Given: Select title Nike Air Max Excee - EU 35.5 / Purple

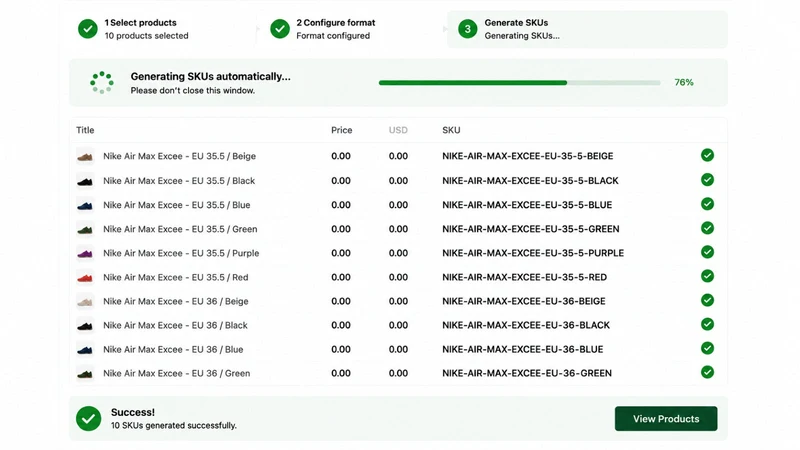Looking at the screenshot, I should 181,253.
